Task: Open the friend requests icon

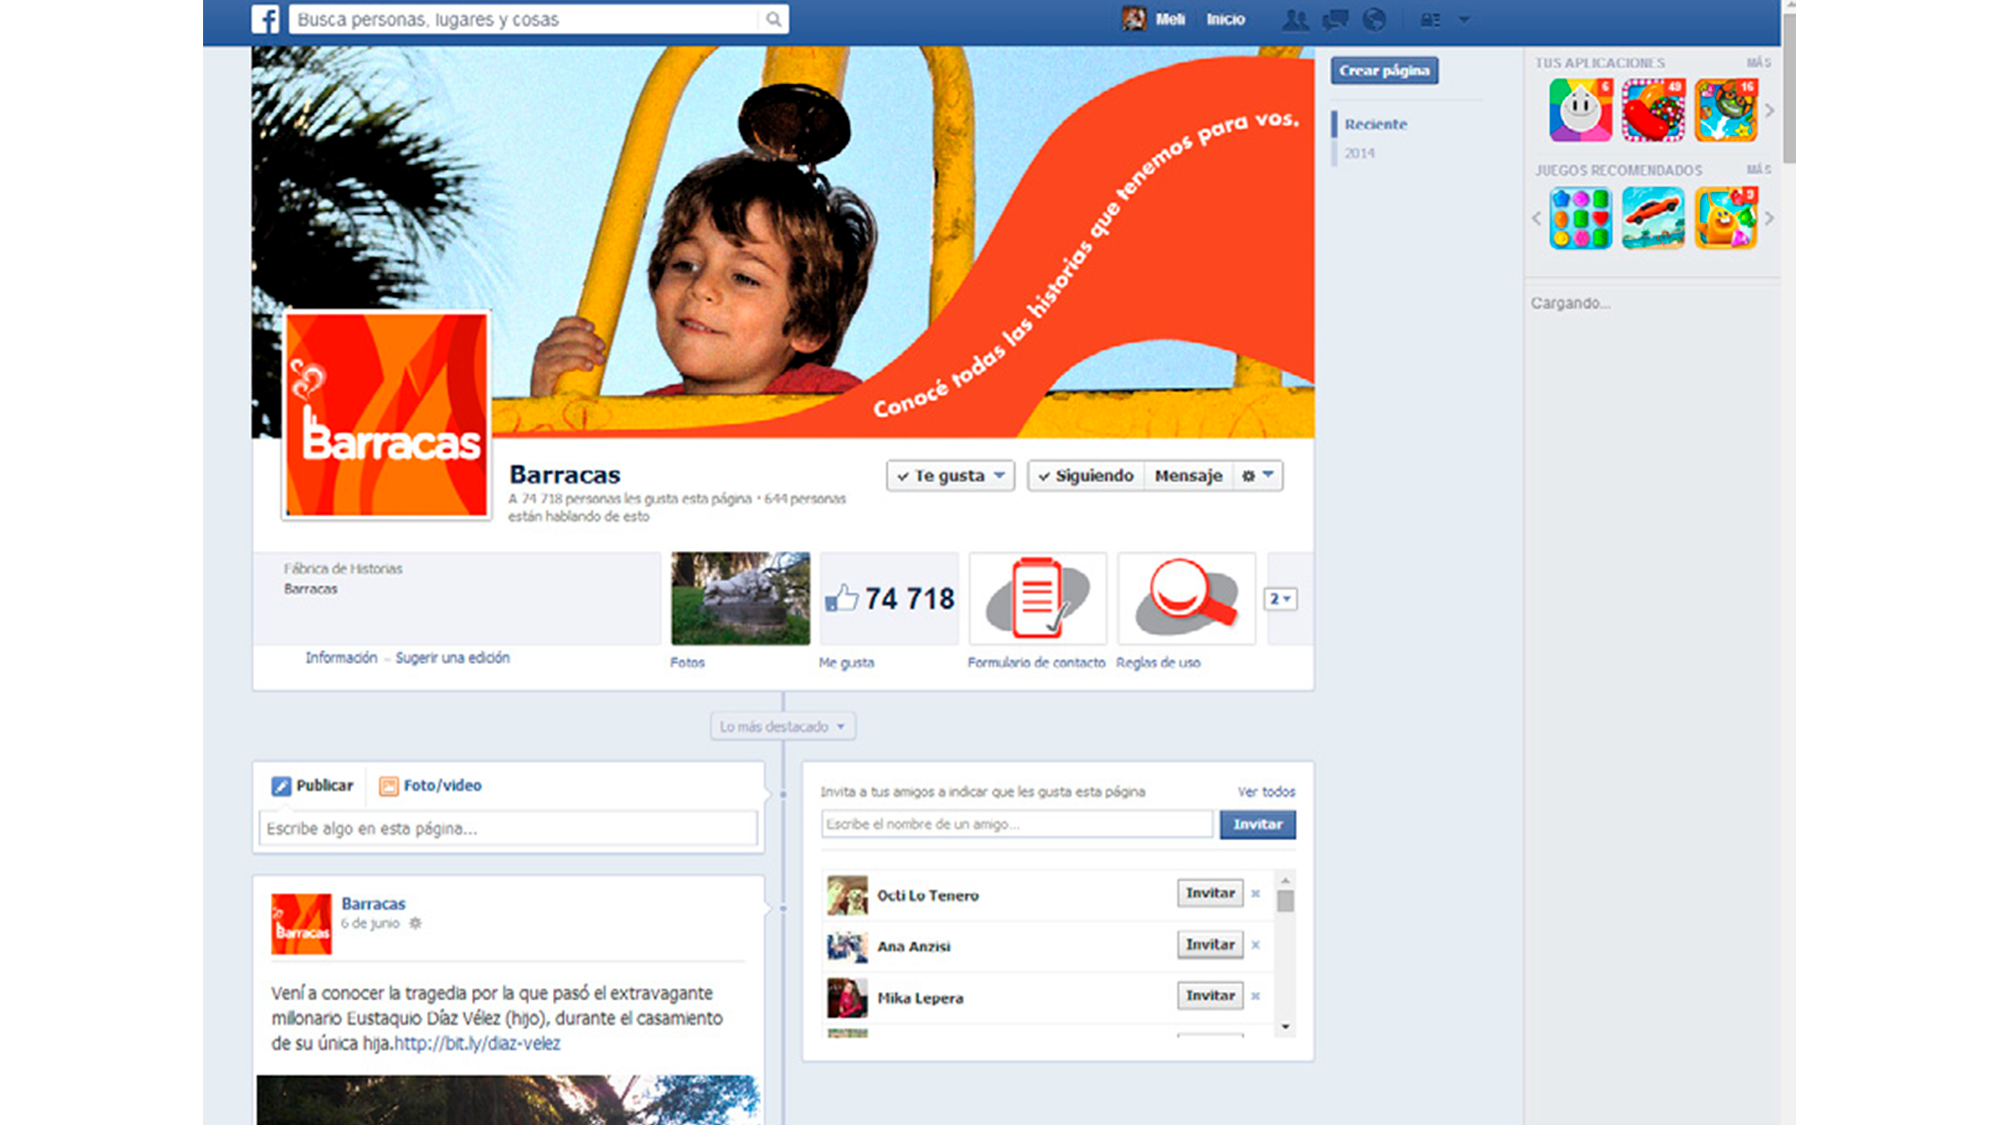Action: pos(1295,19)
